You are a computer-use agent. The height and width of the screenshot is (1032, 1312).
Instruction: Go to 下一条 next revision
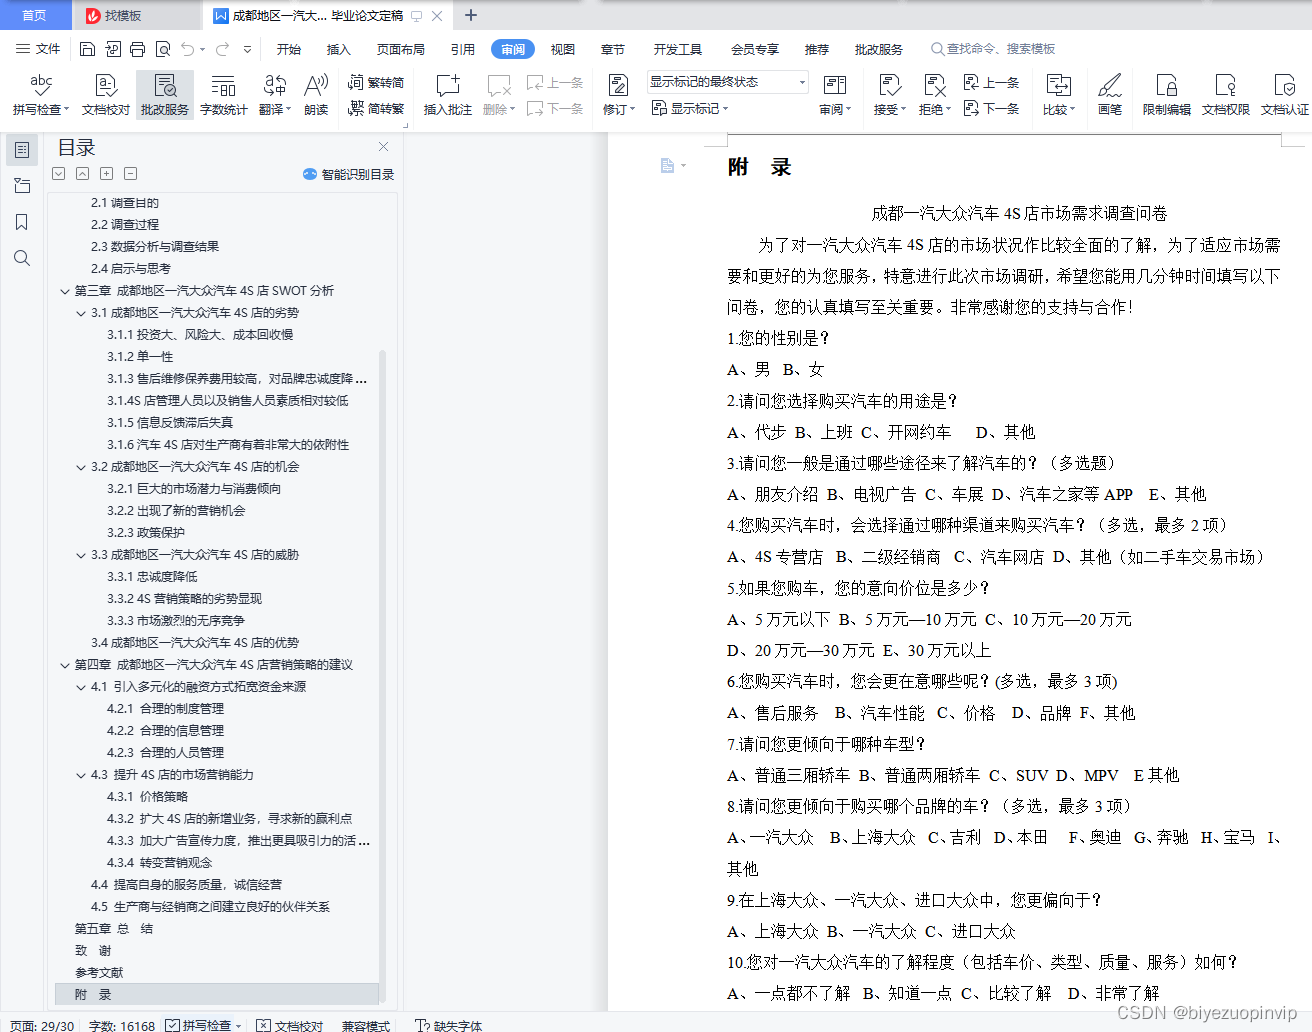991,108
